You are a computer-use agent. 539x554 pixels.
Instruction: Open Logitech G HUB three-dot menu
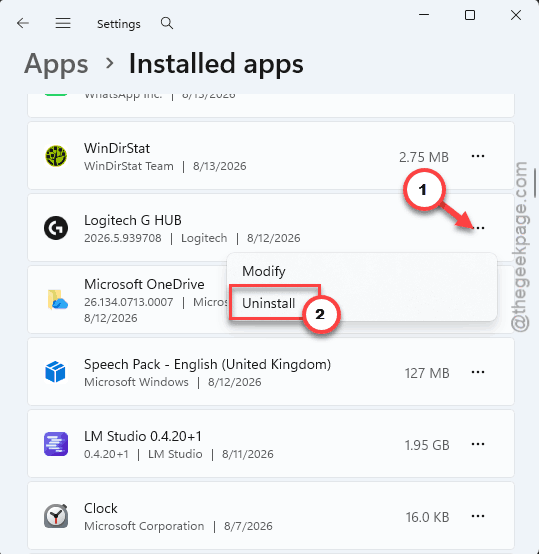click(478, 228)
